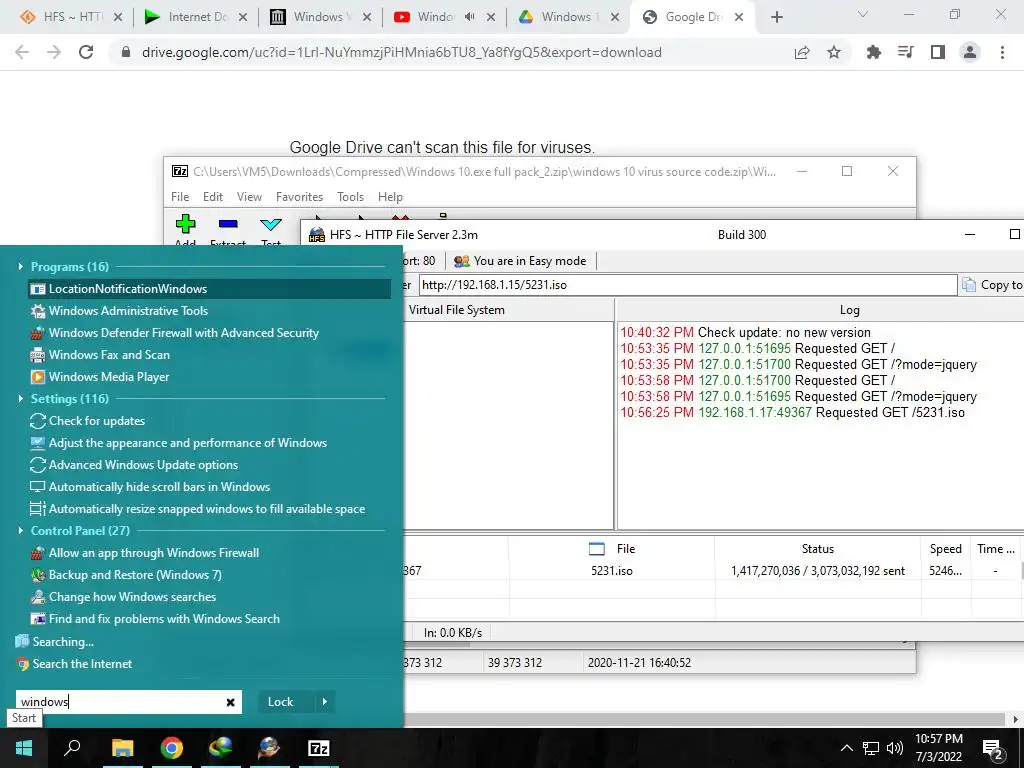The height and width of the screenshot is (768, 1024).
Task: Click the You are in Easy mode button
Action: pos(520,261)
